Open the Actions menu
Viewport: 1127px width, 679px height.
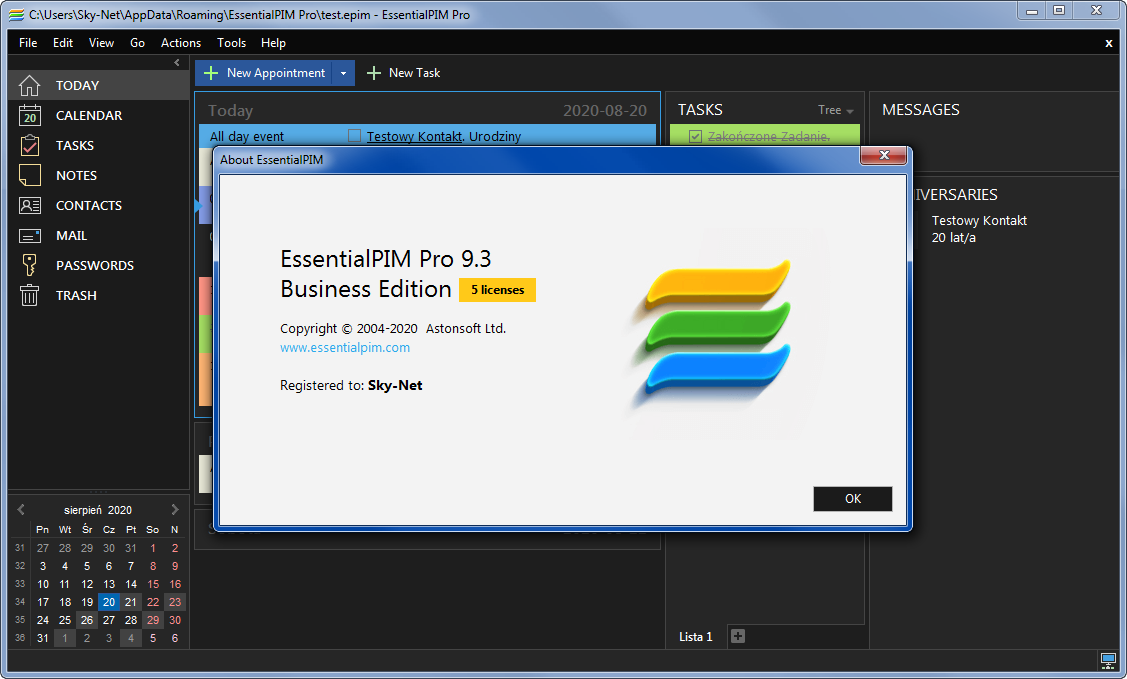[181, 43]
